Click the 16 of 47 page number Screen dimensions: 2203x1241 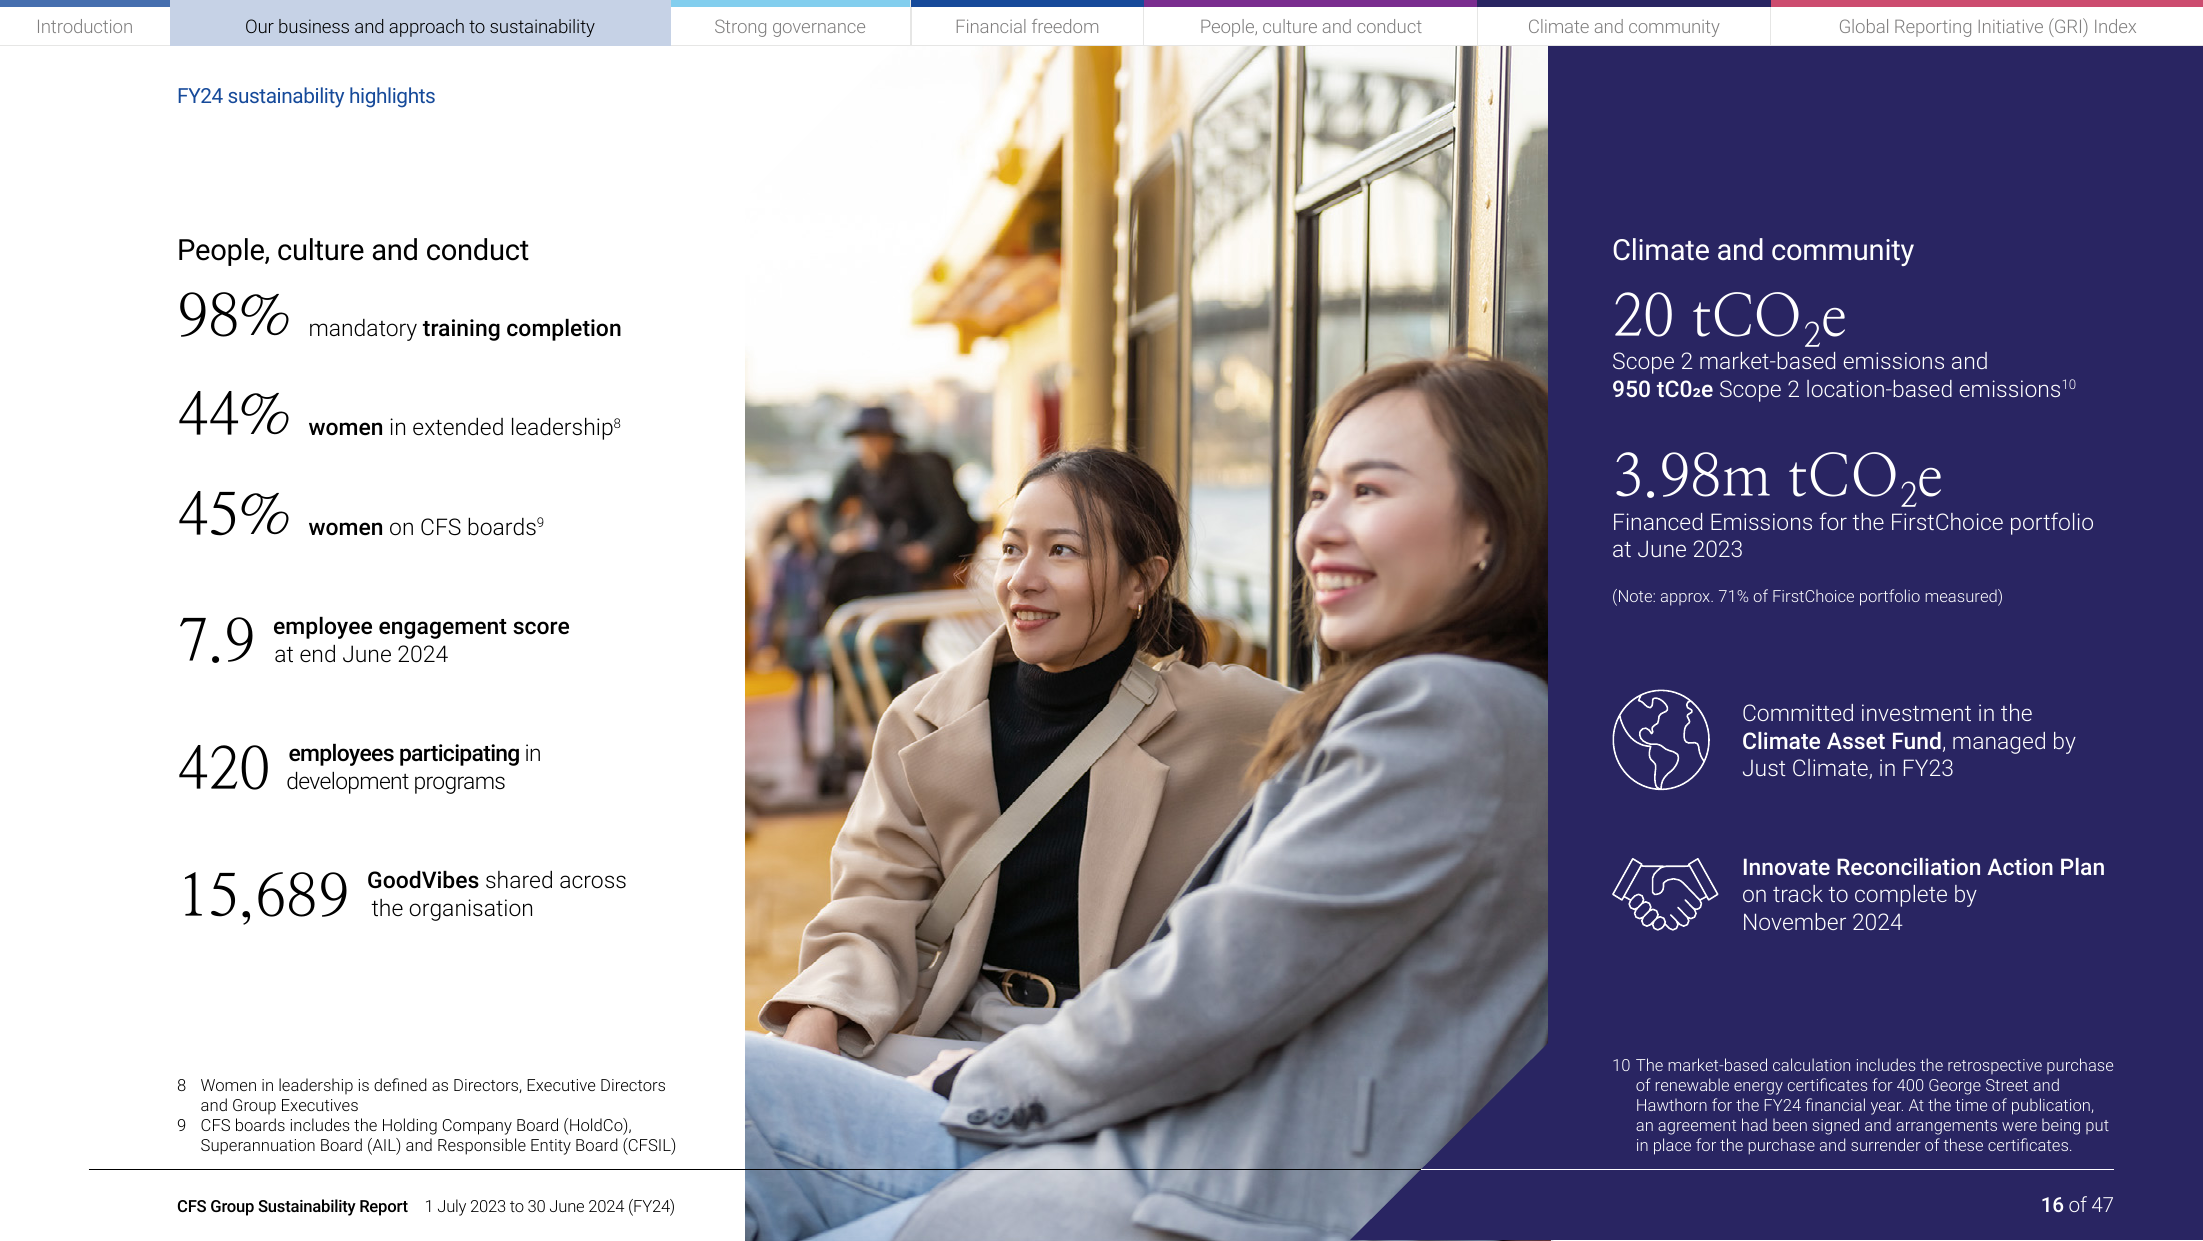point(2077,1205)
